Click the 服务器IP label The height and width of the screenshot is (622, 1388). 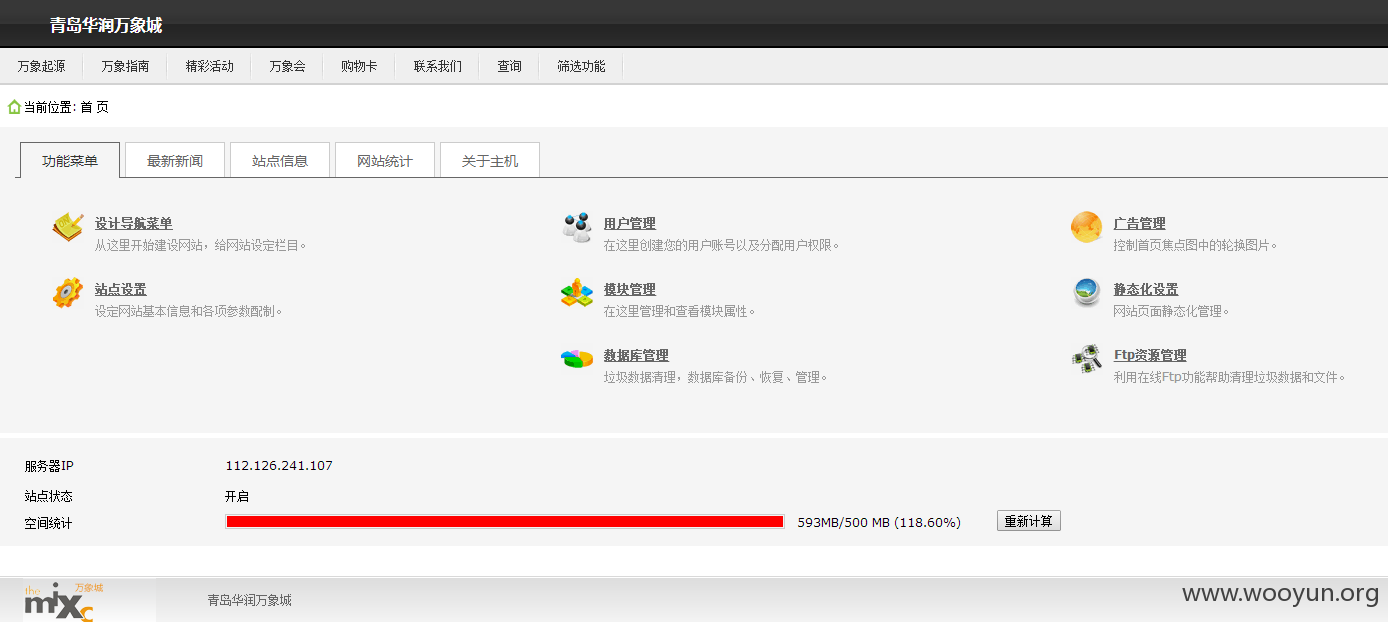[x=49, y=466]
